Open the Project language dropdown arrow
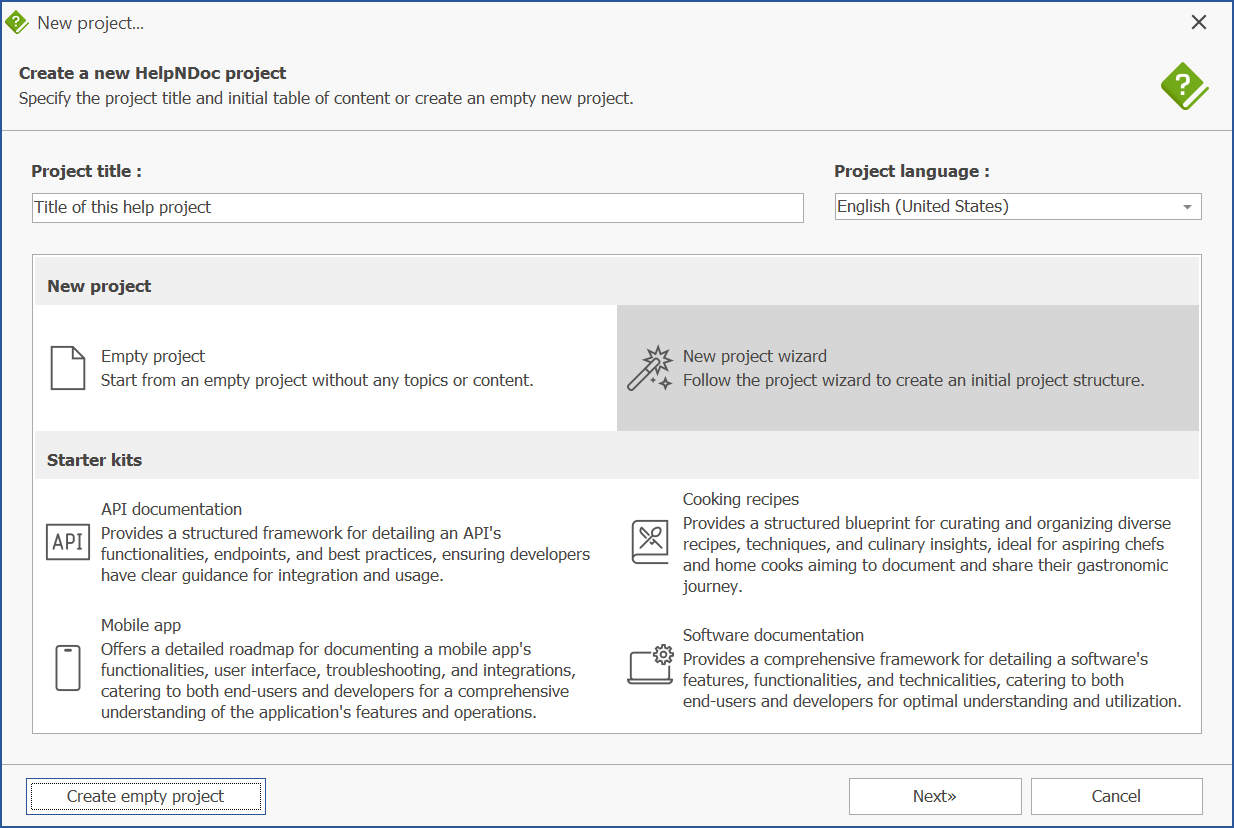The width and height of the screenshot is (1234, 828). 1187,207
